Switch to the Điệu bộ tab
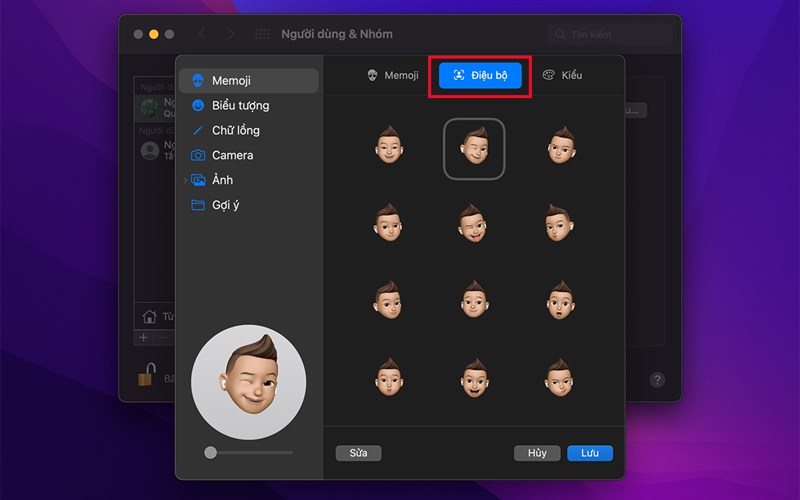This screenshot has width=800, height=500. pyautogui.click(x=480, y=76)
